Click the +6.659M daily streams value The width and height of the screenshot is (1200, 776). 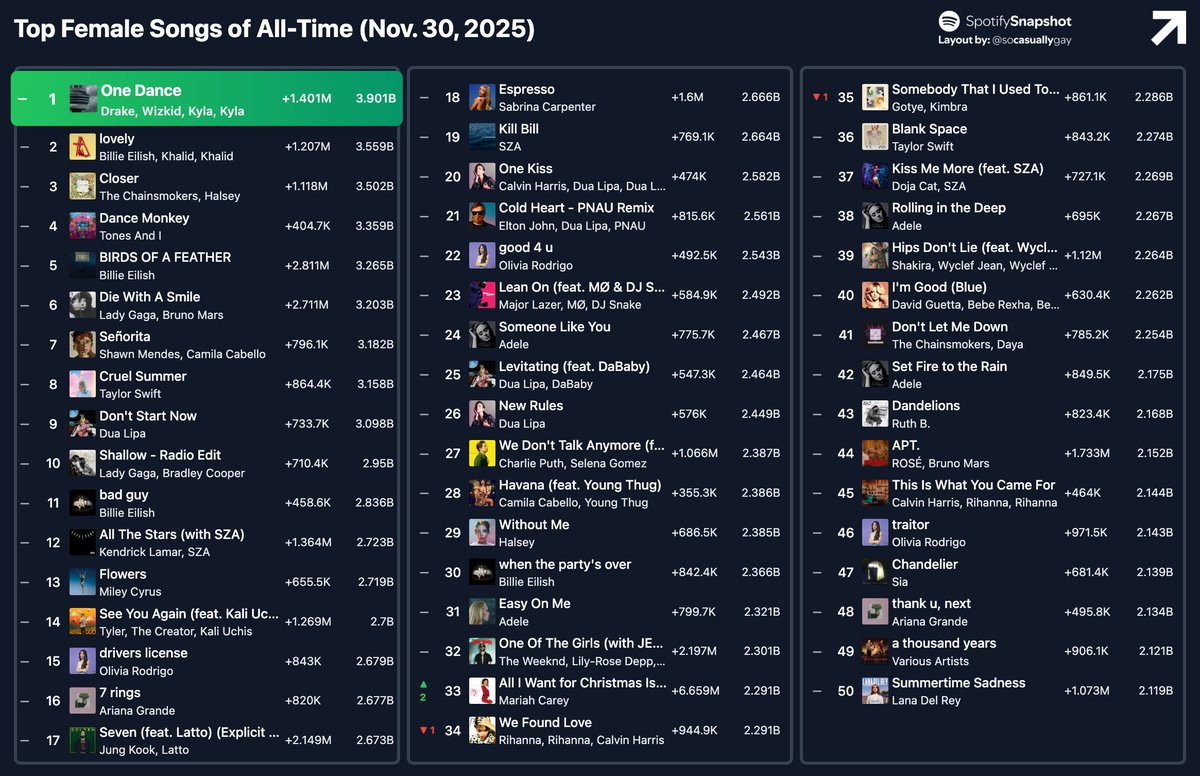[x=694, y=690]
